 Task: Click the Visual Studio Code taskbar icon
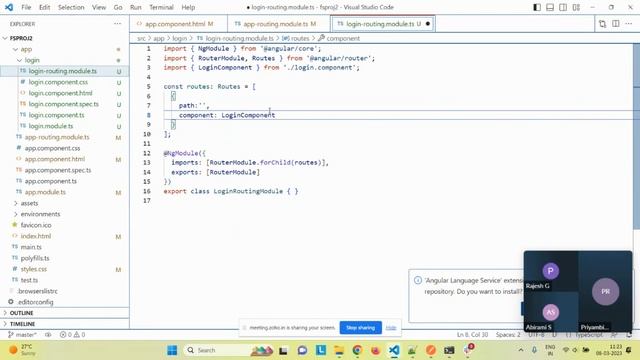click(x=394, y=350)
